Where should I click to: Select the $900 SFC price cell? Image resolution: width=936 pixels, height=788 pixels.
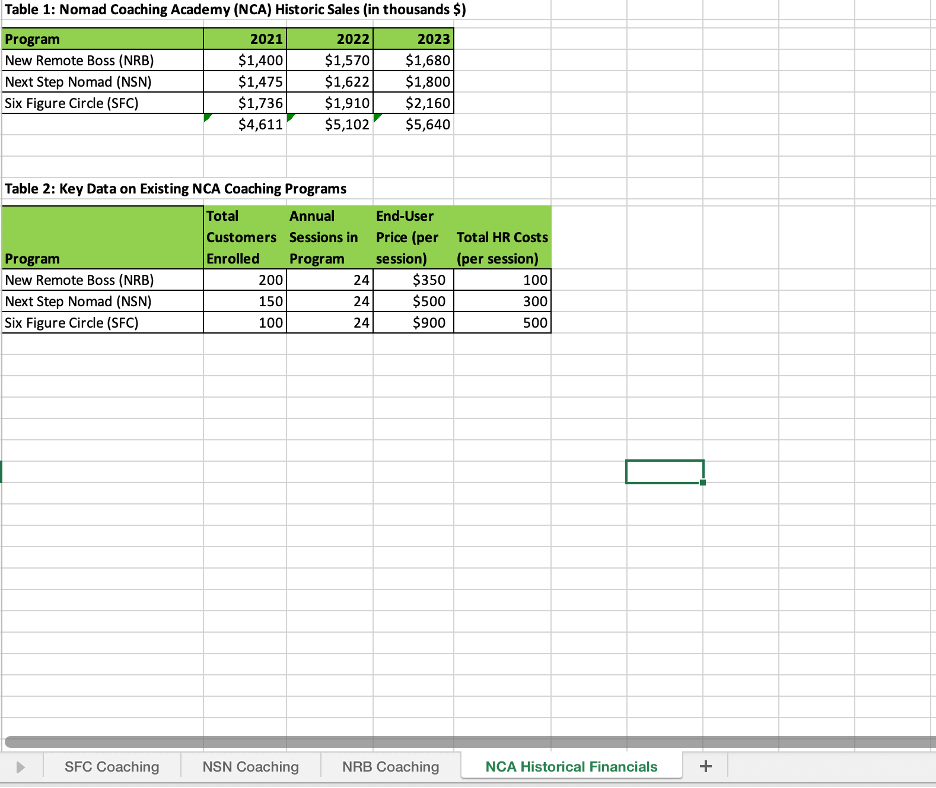412,322
